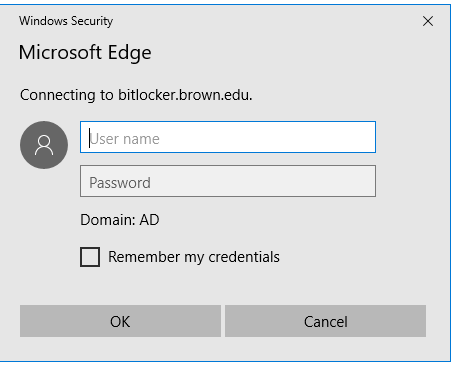Click the Microsoft Edge heading
The width and height of the screenshot is (456, 369).
click(x=85, y=53)
